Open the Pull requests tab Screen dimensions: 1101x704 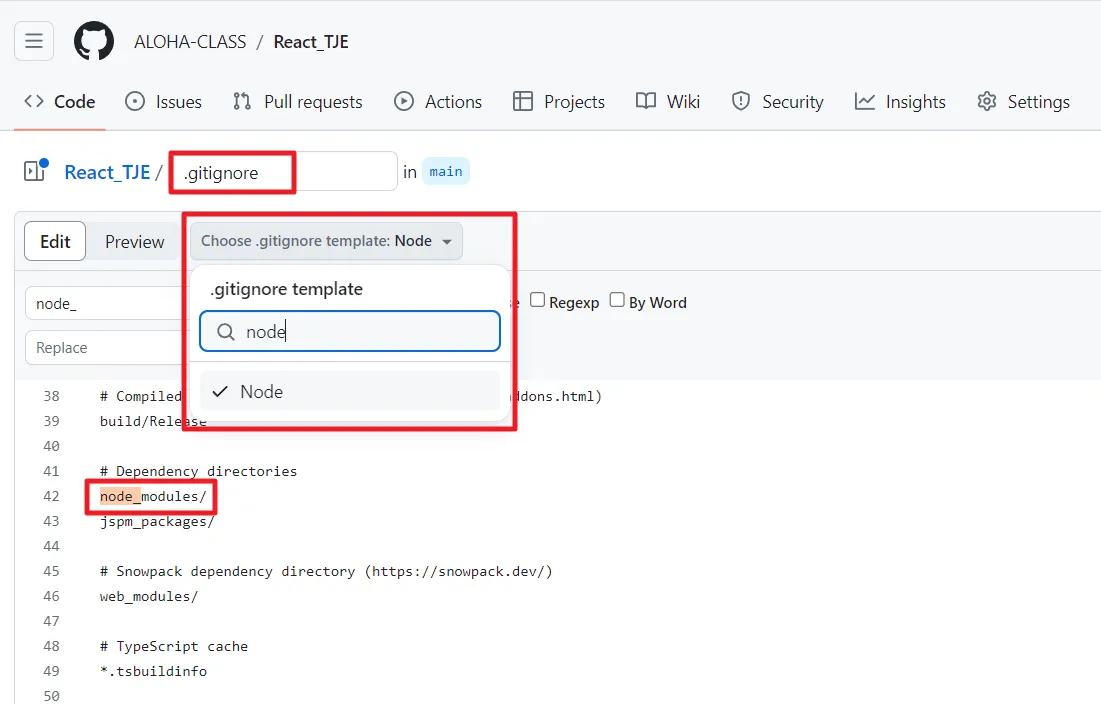[298, 102]
